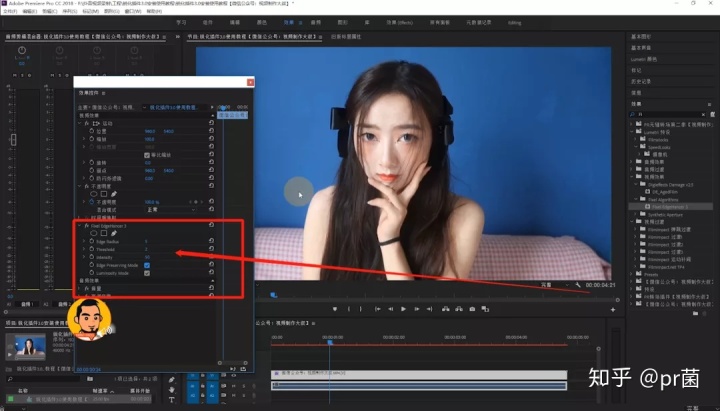Toggle Threshold stopwatch animation

(91, 249)
